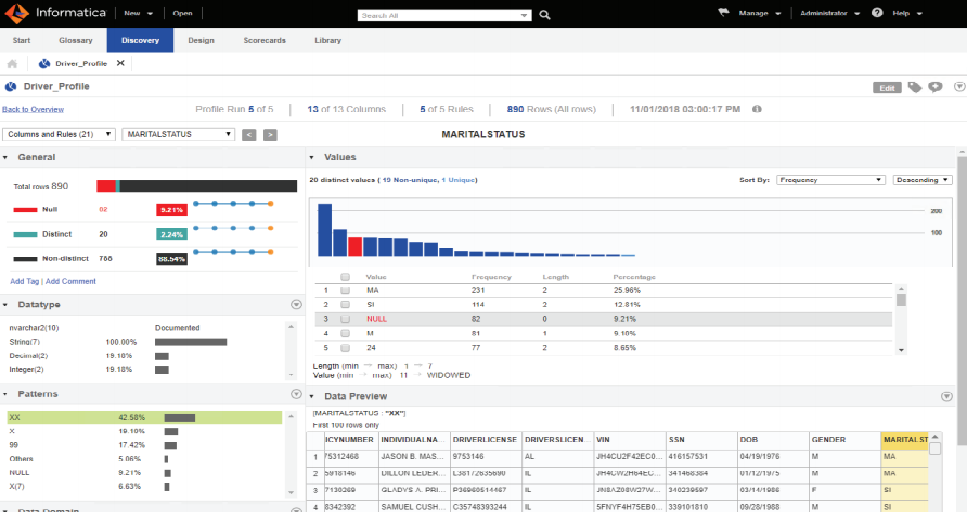Collapse the Values section
The height and width of the screenshot is (512, 967).
tap(311, 158)
